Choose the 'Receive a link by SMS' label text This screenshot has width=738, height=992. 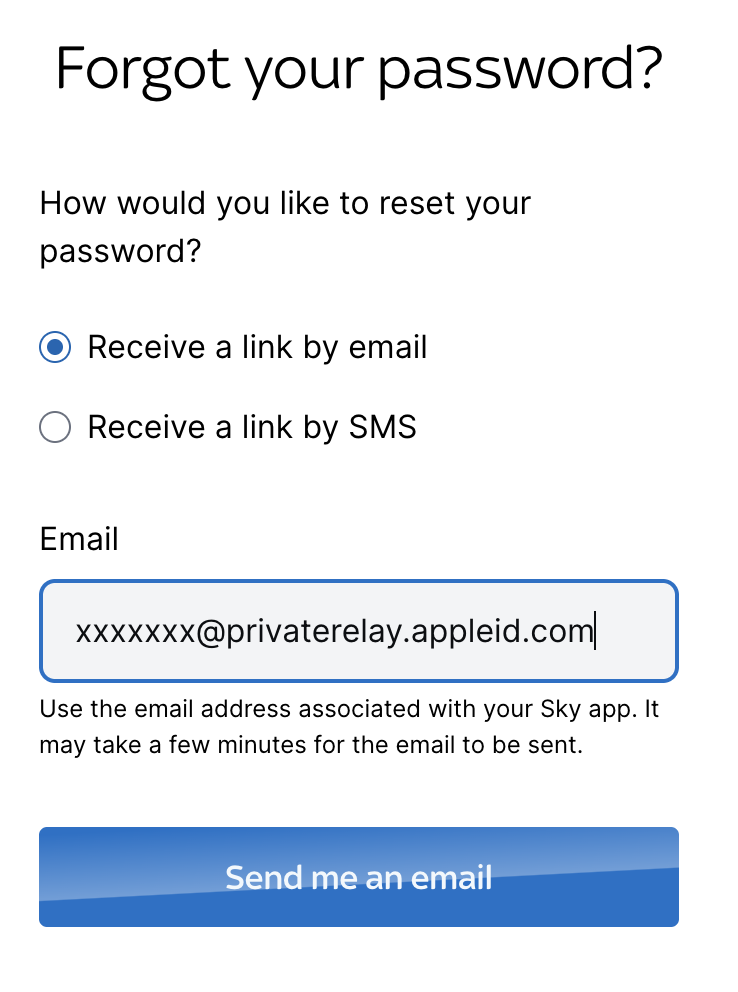coord(252,428)
